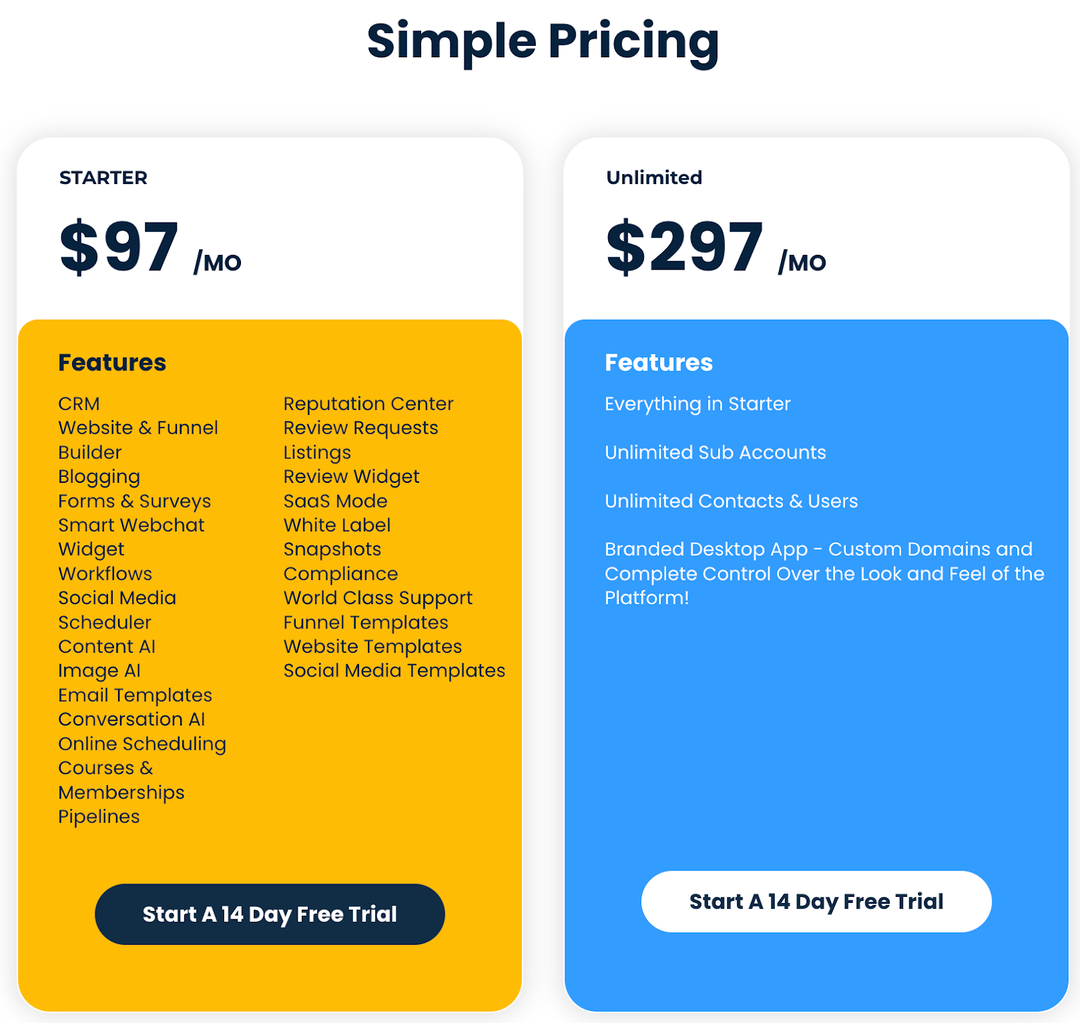Image resolution: width=1080 pixels, height=1023 pixels.
Task: Select the Unlimited plan title
Action: [654, 177]
